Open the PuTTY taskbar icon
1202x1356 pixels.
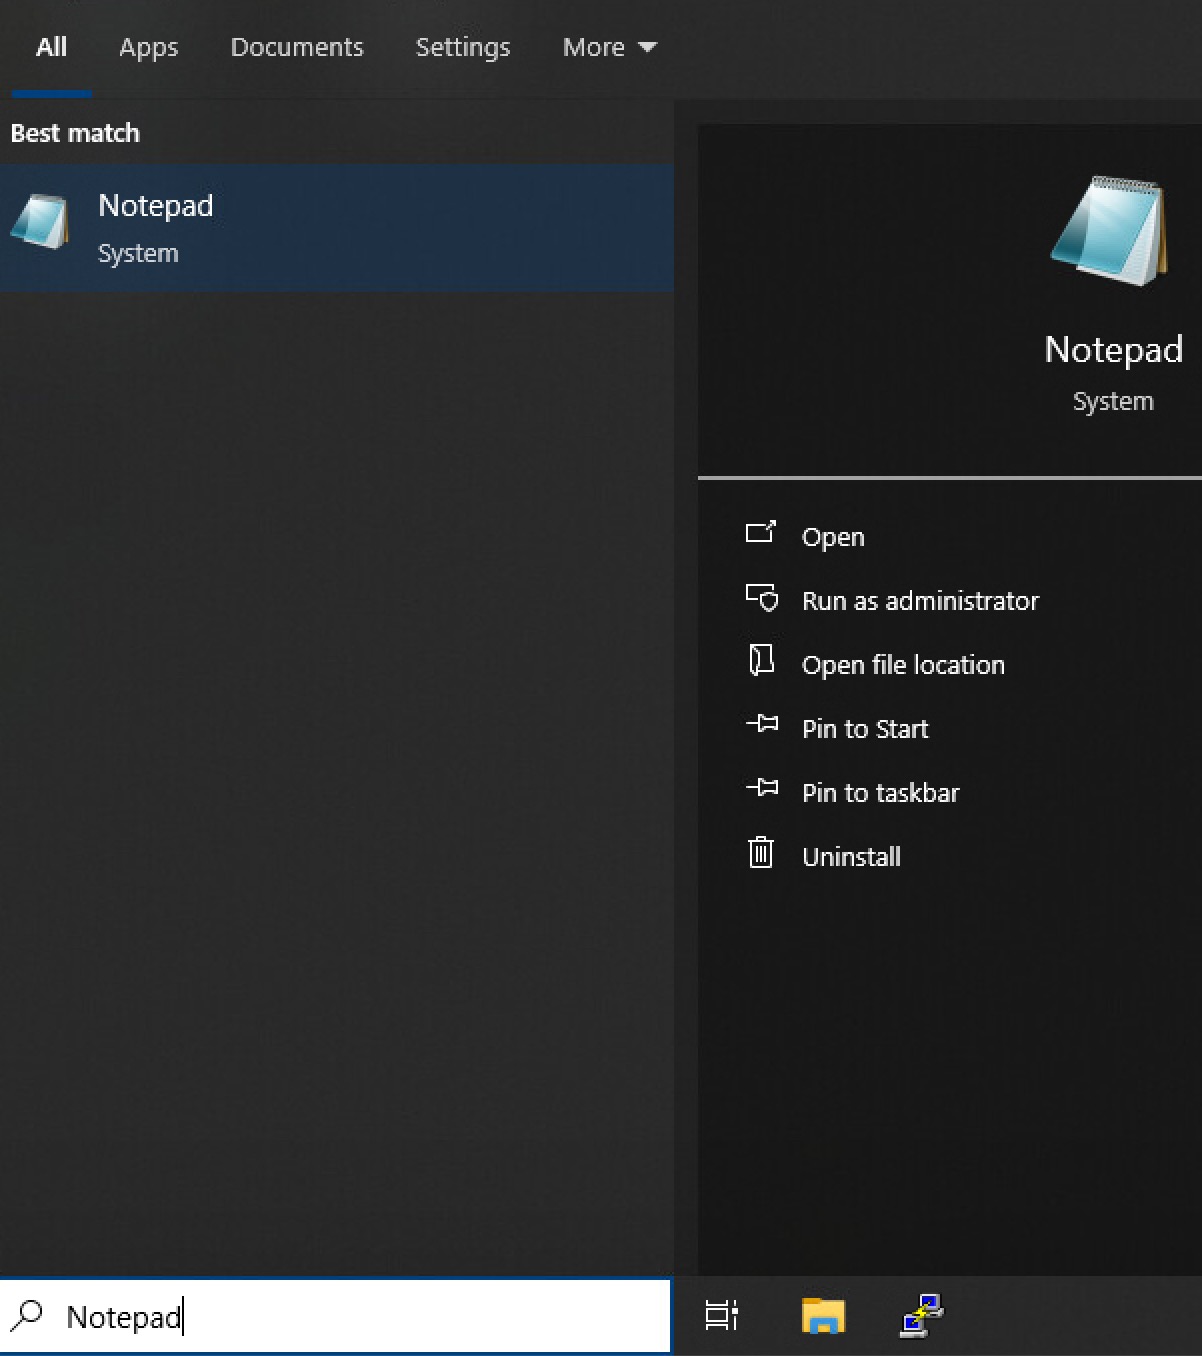[921, 1315]
